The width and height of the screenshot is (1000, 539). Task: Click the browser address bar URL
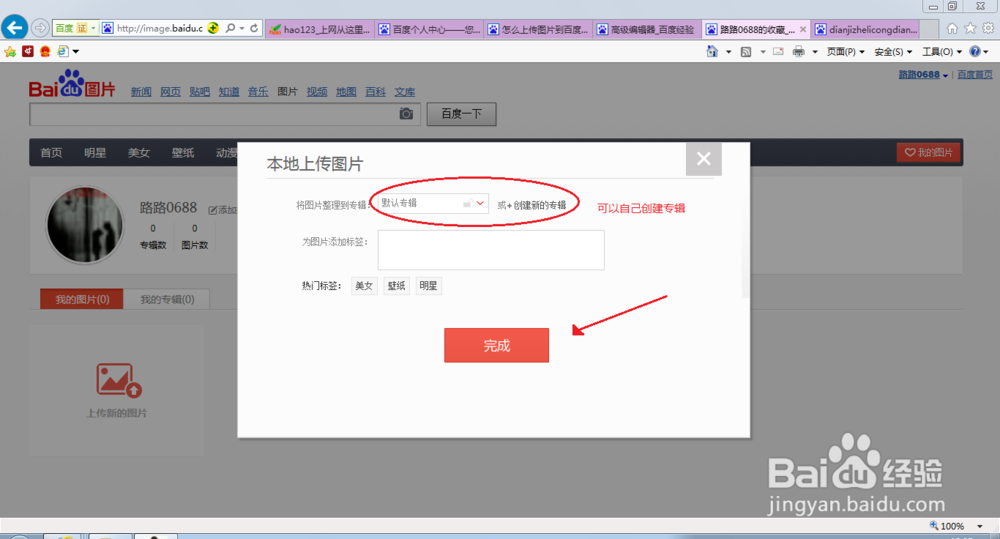click(x=159, y=28)
